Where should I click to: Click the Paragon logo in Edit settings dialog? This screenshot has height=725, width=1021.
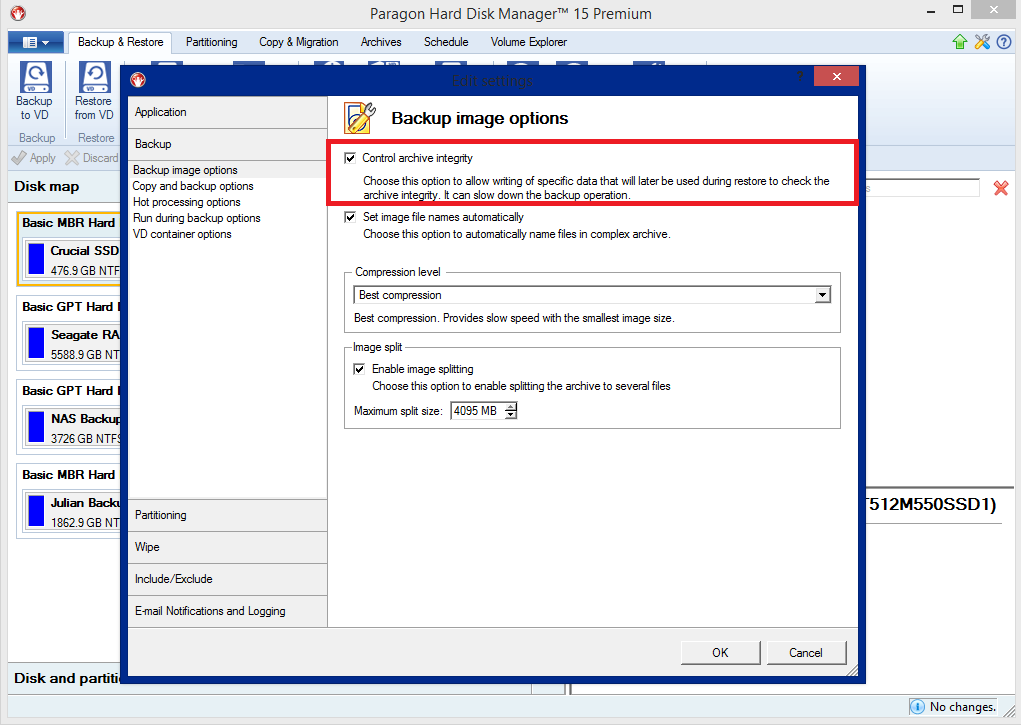click(x=137, y=80)
